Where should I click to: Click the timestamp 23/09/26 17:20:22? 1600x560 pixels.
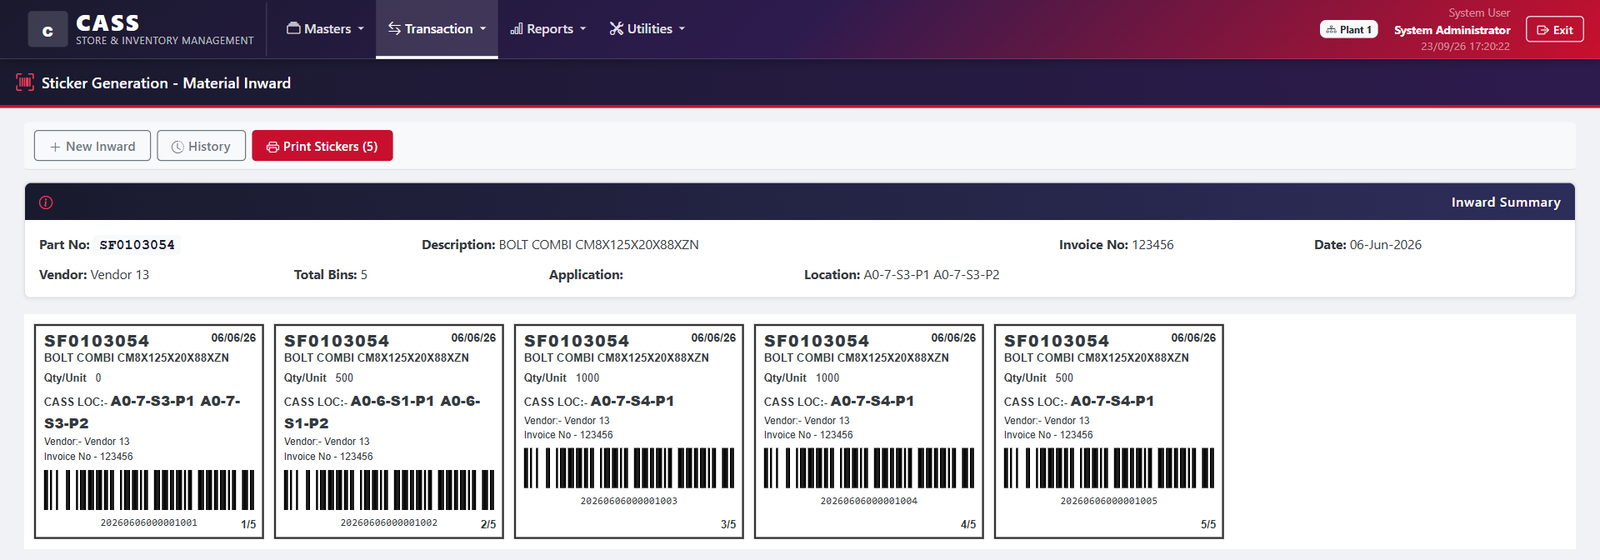point(1465,46)
